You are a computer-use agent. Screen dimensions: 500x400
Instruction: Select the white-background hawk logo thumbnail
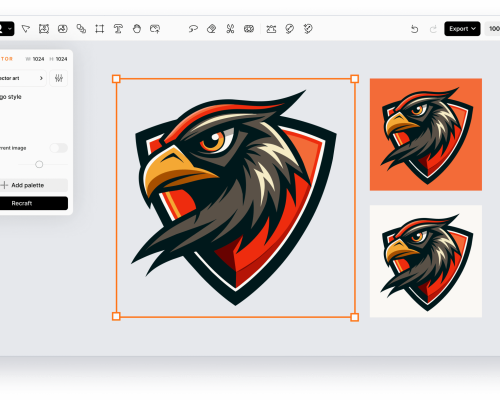426,261
